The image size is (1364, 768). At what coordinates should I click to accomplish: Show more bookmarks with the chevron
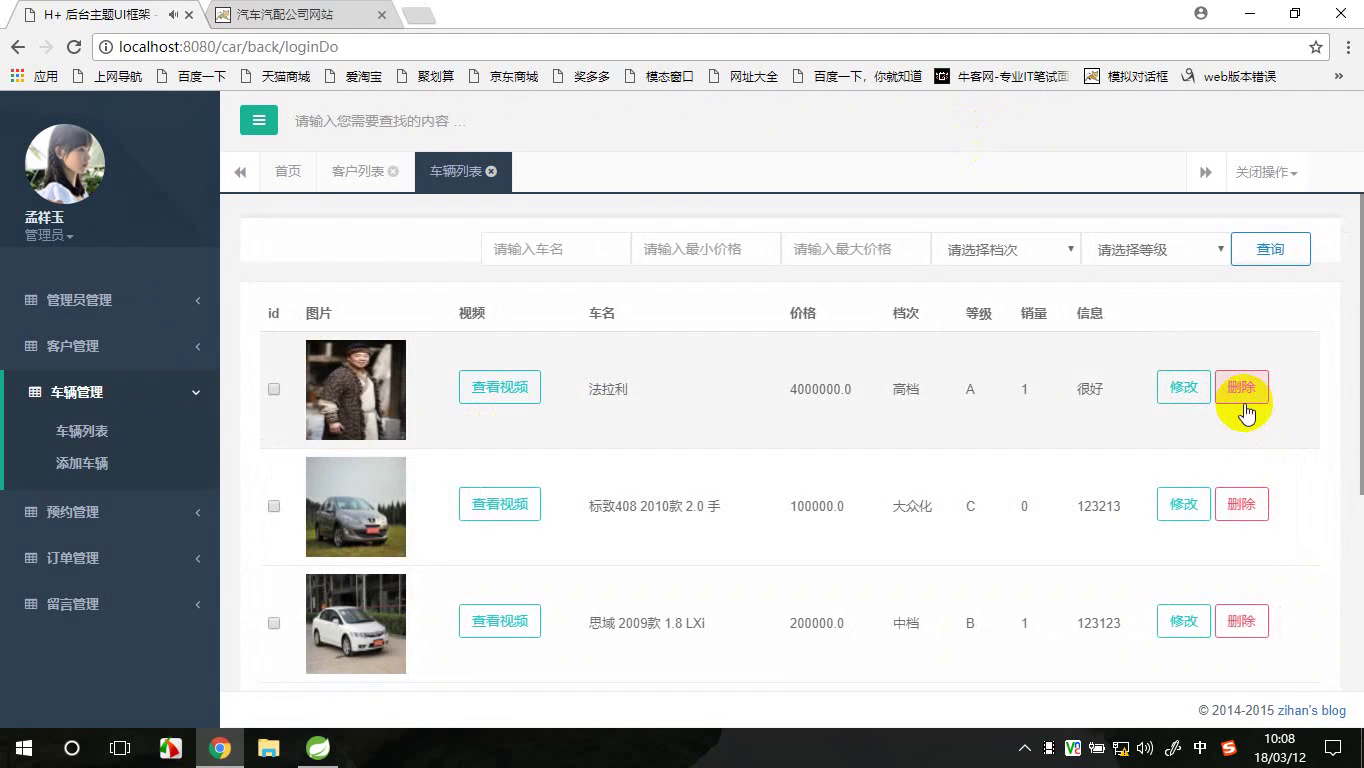coord(1339,76)
